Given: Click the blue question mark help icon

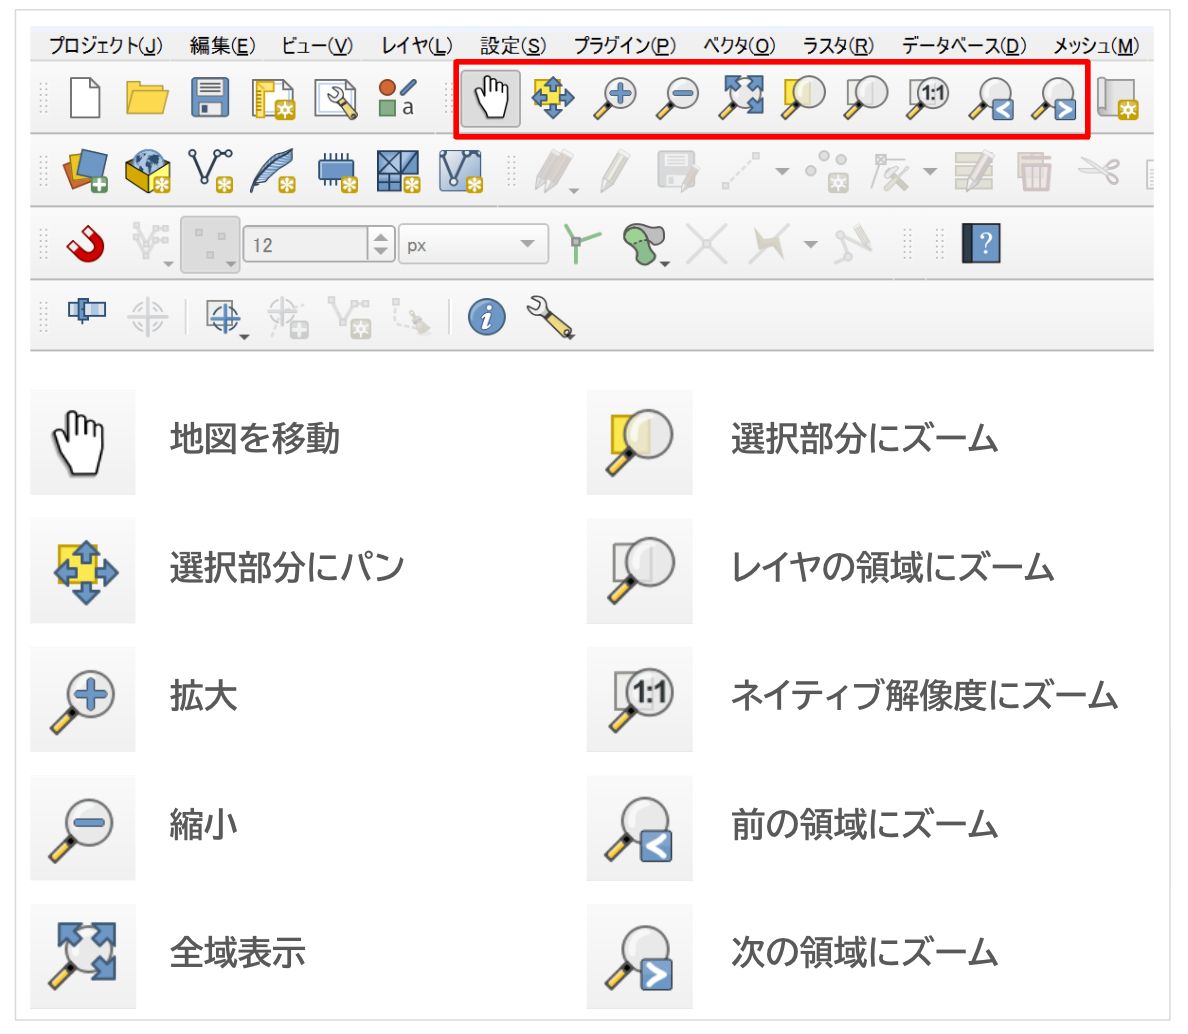Looking at the screenshot, I should [x=981, y=243].
